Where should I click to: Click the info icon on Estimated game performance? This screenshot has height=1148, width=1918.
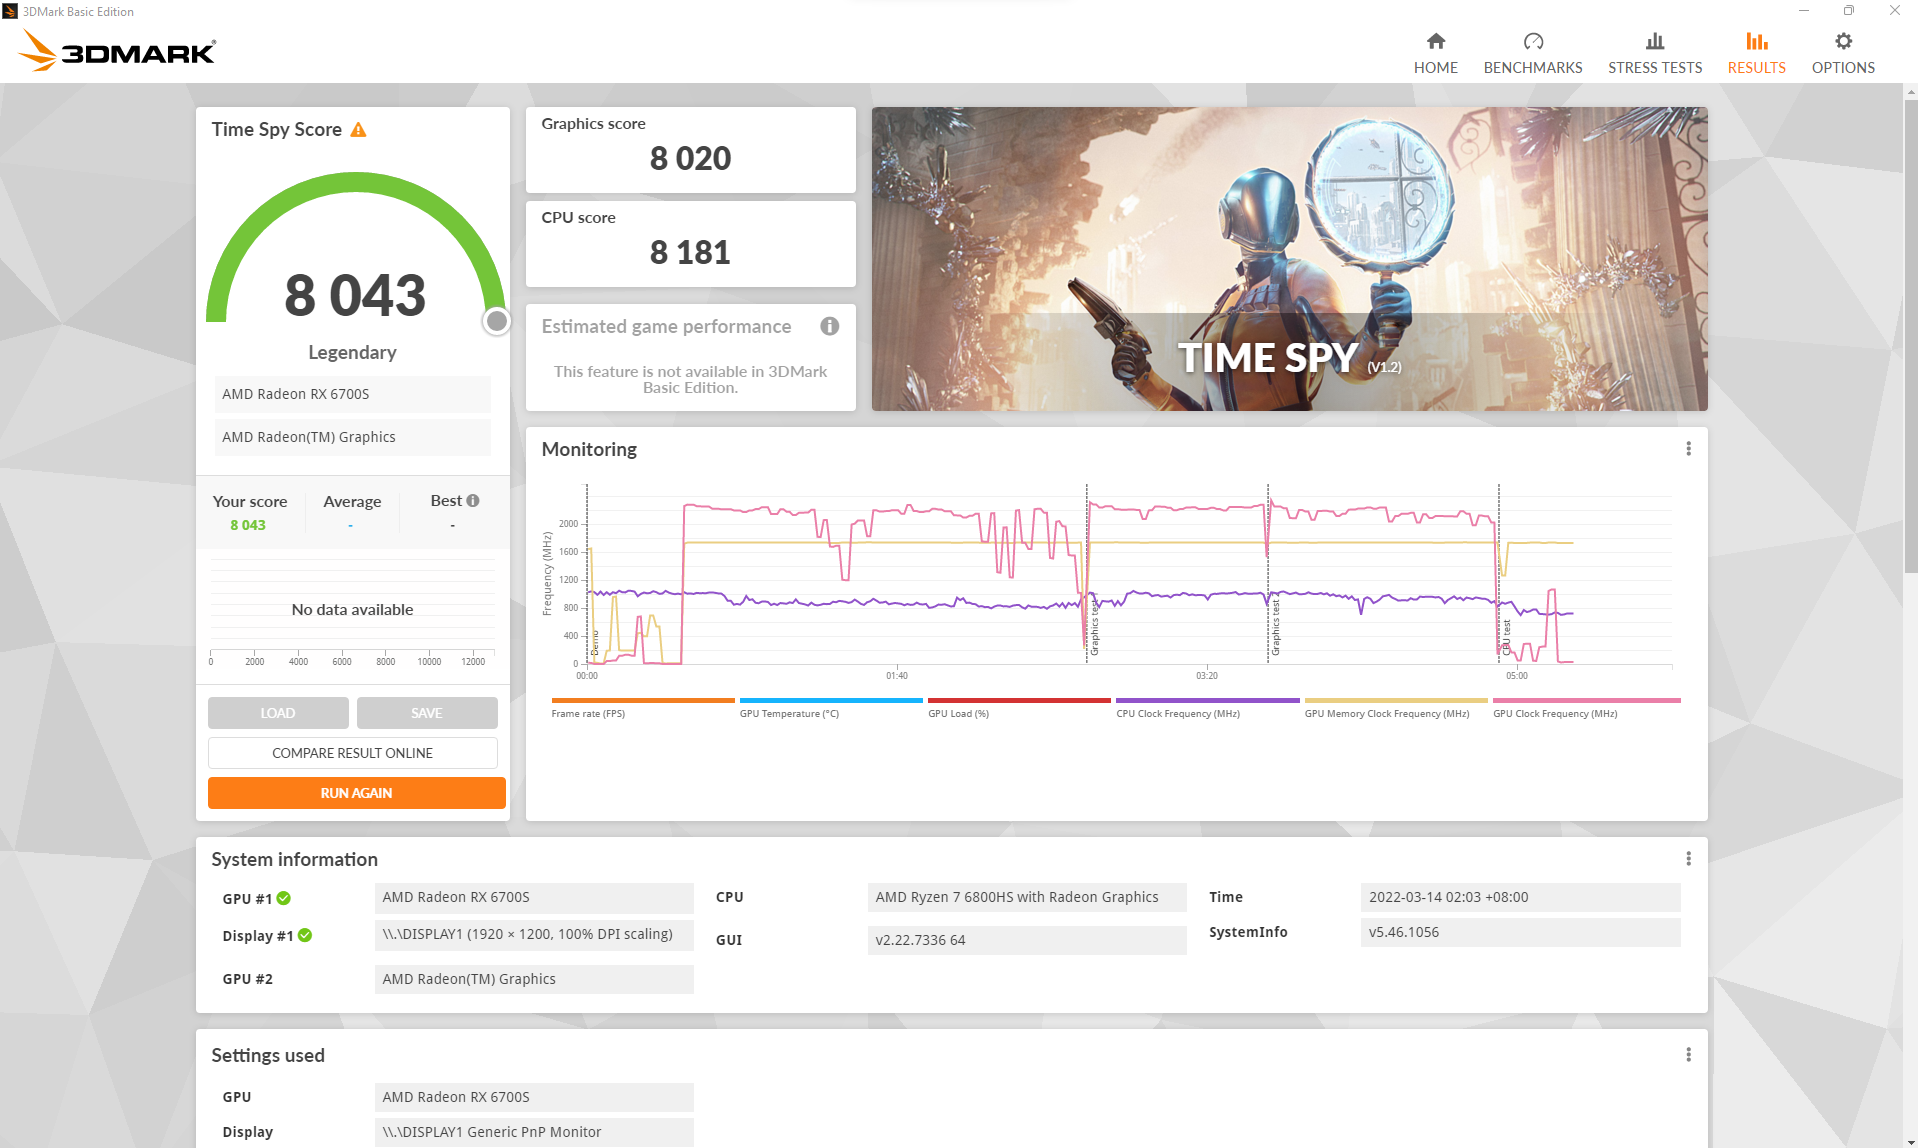coord(829,326)
